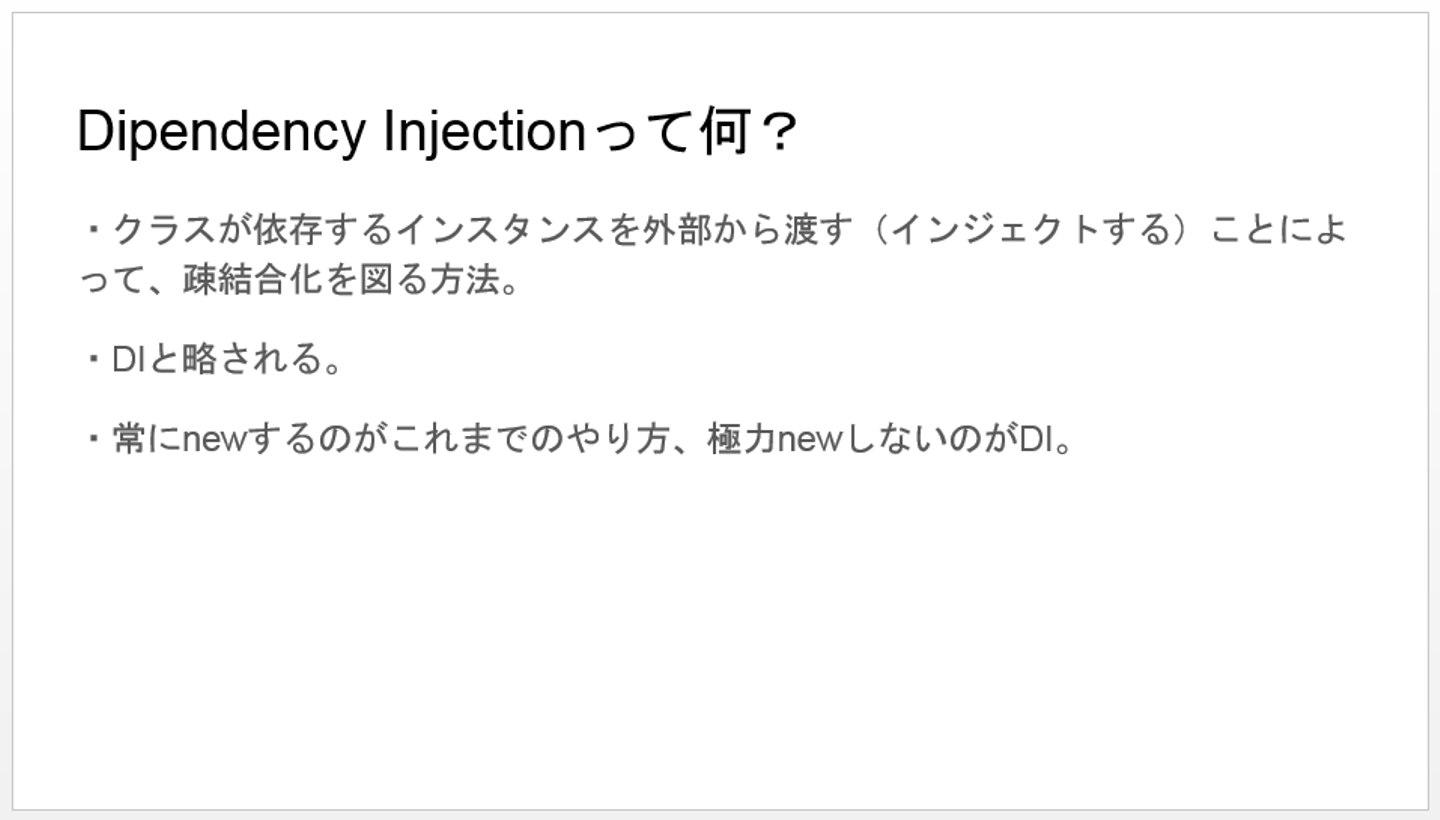Click the word "常に" in the third bullet

coord(147,439)
